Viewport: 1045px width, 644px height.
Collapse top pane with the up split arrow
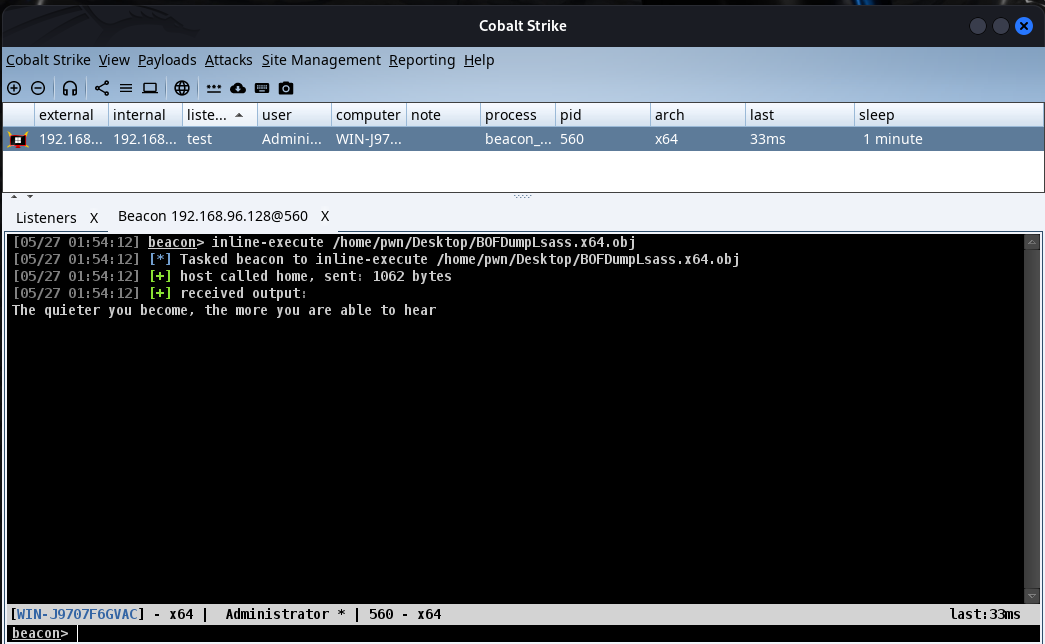14,197
